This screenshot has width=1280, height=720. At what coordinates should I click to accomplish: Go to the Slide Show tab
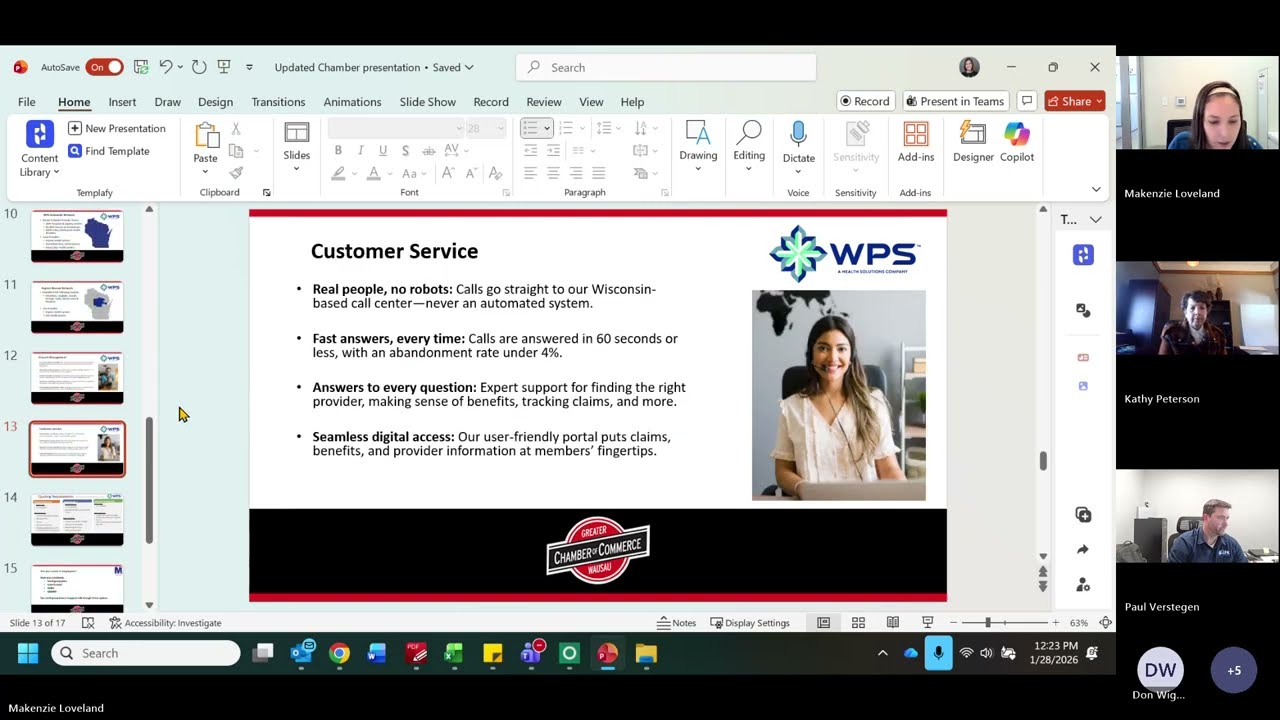tap(427, 101)
